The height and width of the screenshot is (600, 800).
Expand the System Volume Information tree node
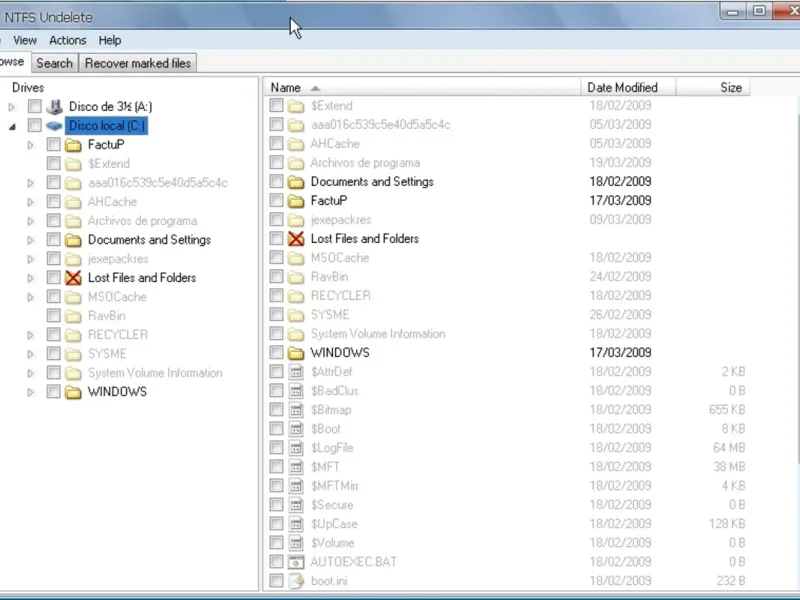click(31, 373)
